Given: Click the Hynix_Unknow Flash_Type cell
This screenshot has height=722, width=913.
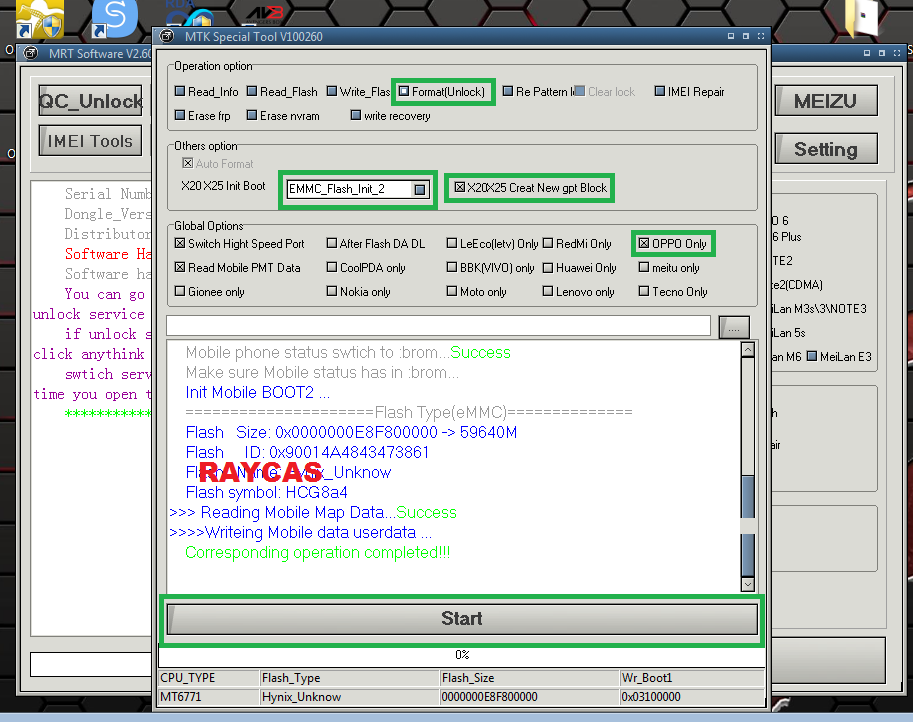Looking at the screenshot, I should pyautogui.click(x=350, y=697).
